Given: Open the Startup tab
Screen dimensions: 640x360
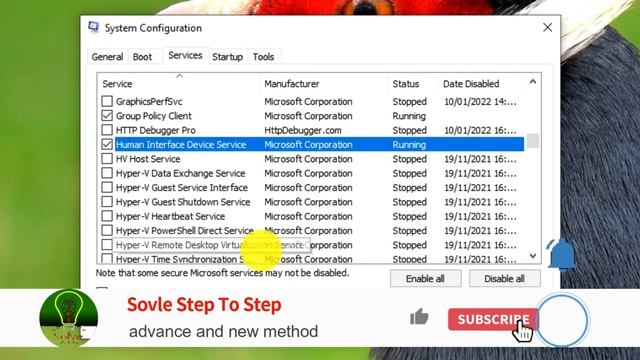Looking at the screenshot, I should pyautogui.click(x=227, y=57).
